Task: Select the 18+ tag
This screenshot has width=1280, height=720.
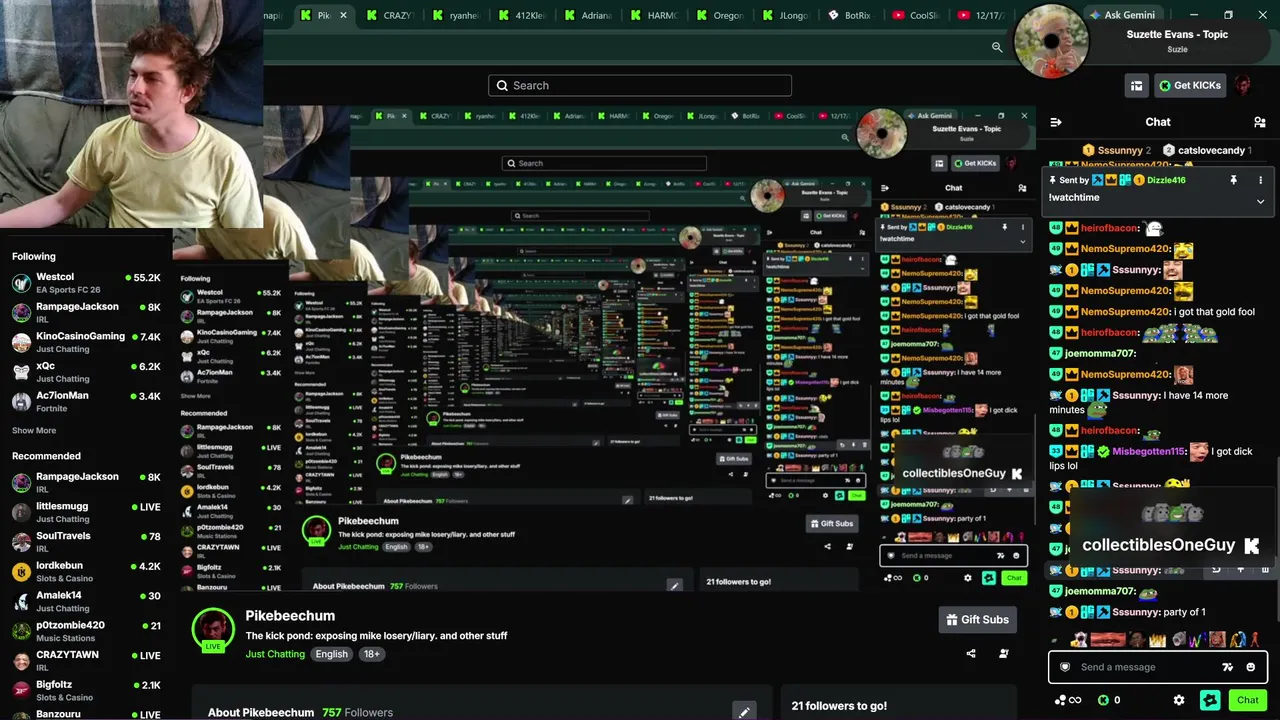Action: pos(371,654)
